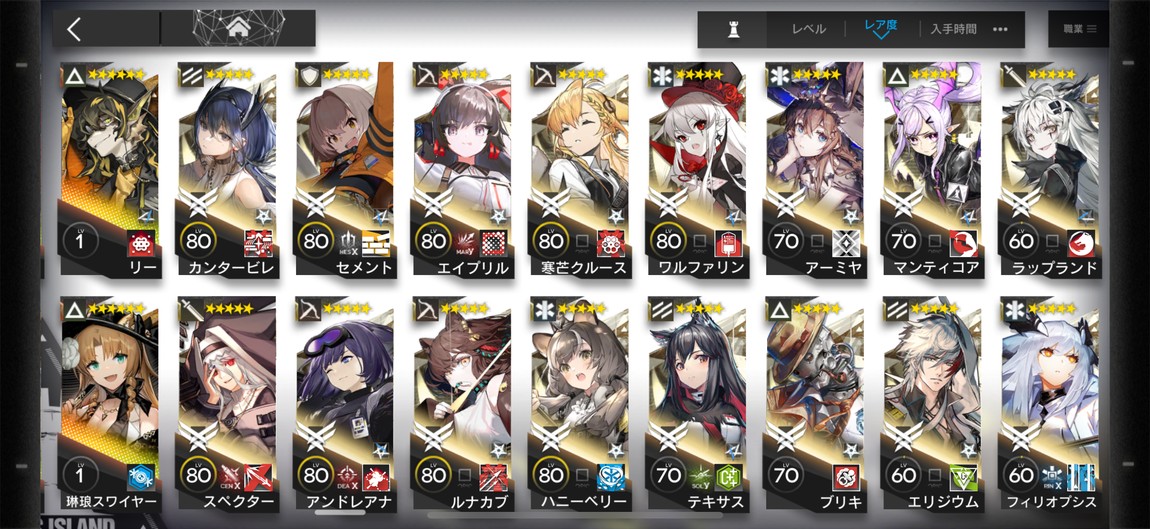Click マンティコア's red skill icon
Image resolution: width=1150 pixels, height=529 pixels.
pyautogui.click(x=963, y=243)
